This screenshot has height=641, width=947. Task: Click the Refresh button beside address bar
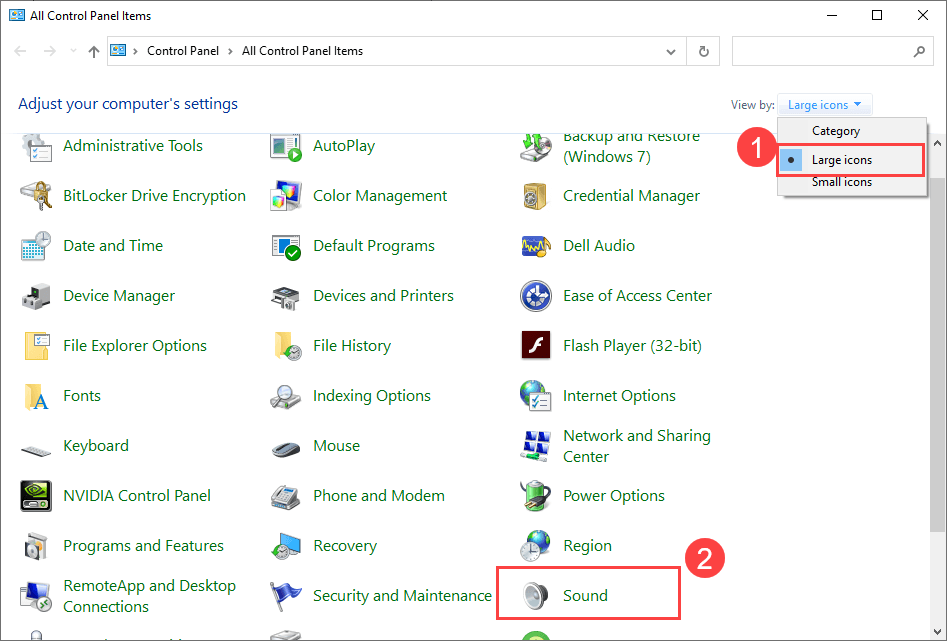point(704,51)
